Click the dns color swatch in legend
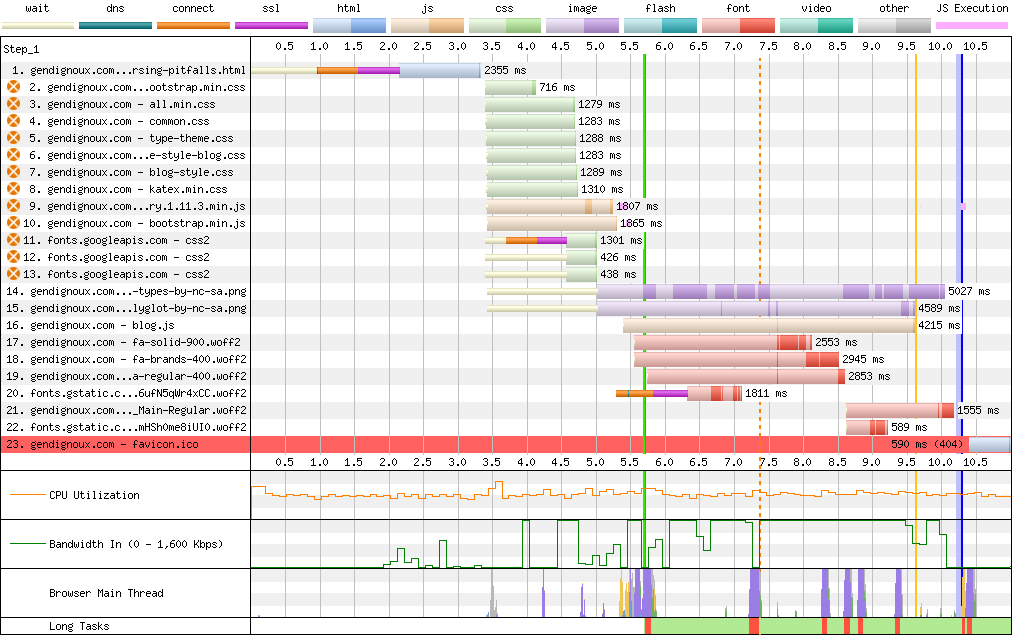 pos(115,25)
